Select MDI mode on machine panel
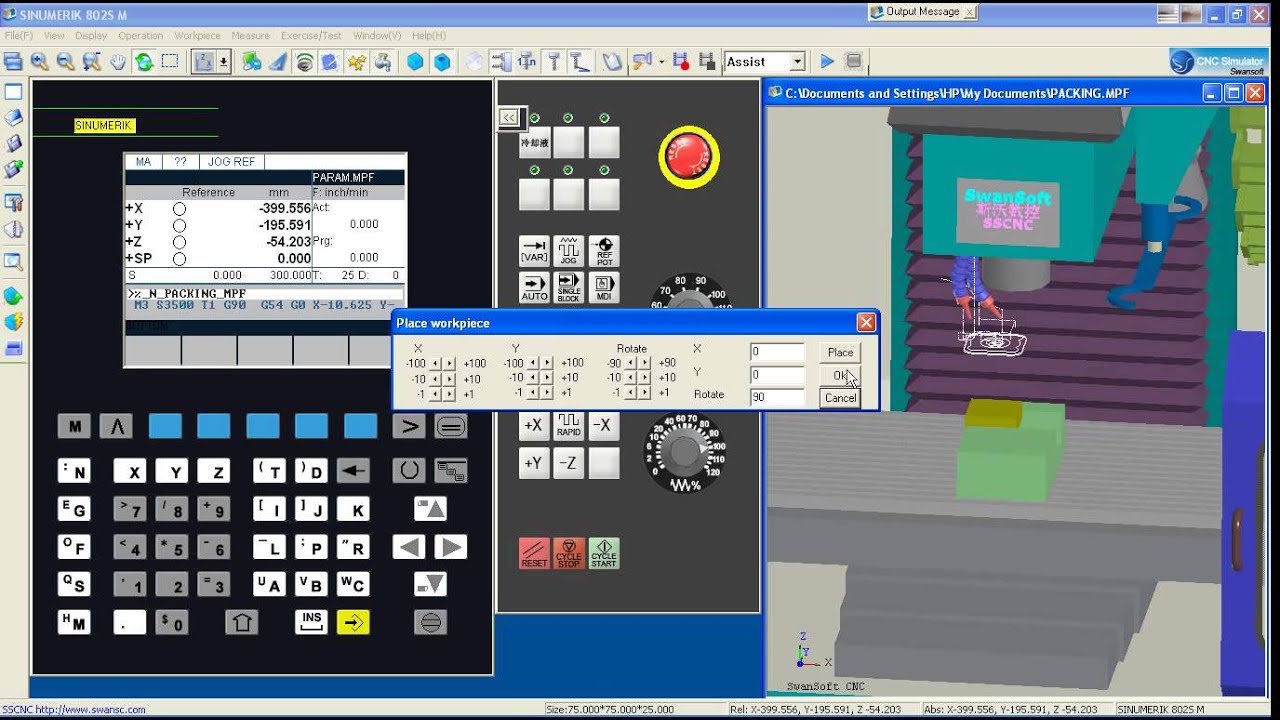Image resolution: width=1280 pixels, height=720 pixels. pos(604,288)
